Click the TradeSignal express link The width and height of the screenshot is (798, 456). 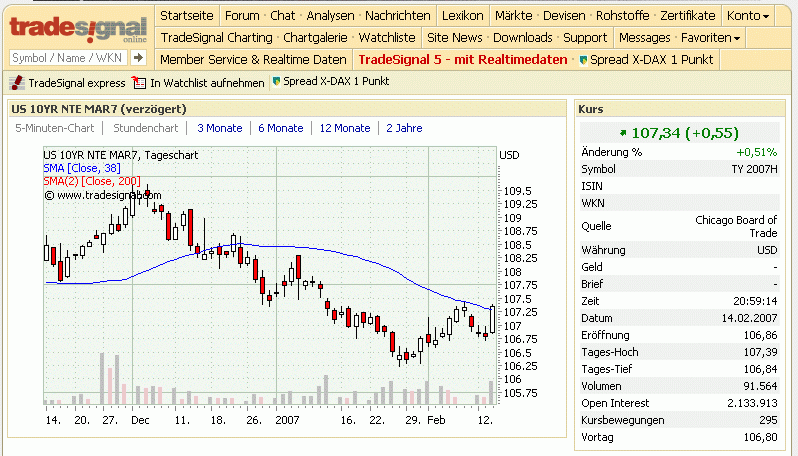pos(77,83)
